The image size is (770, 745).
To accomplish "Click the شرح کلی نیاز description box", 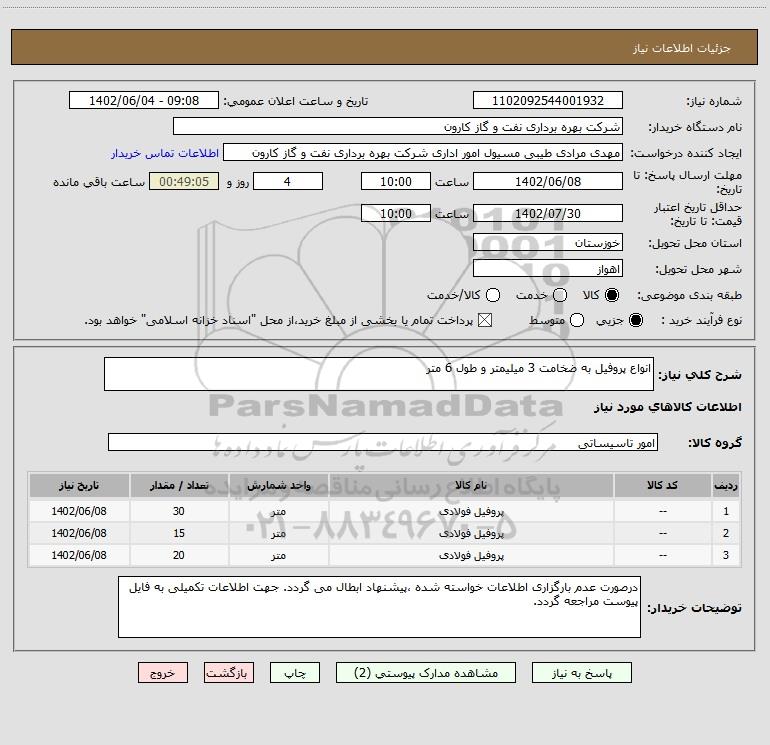I will click(379, 374).
